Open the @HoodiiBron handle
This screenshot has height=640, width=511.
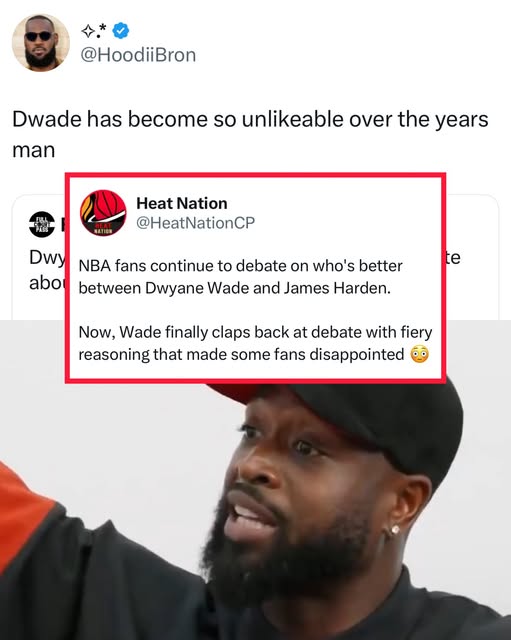pos(138,55)
